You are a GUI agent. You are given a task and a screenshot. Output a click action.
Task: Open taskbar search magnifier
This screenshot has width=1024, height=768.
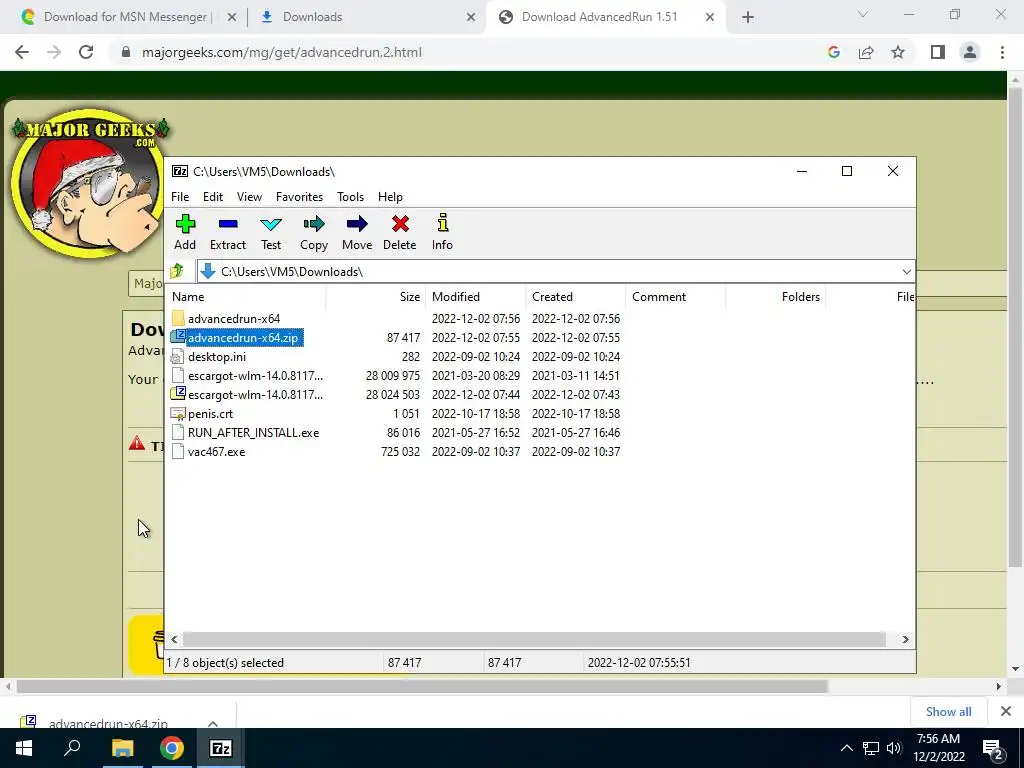coord(72,748)
